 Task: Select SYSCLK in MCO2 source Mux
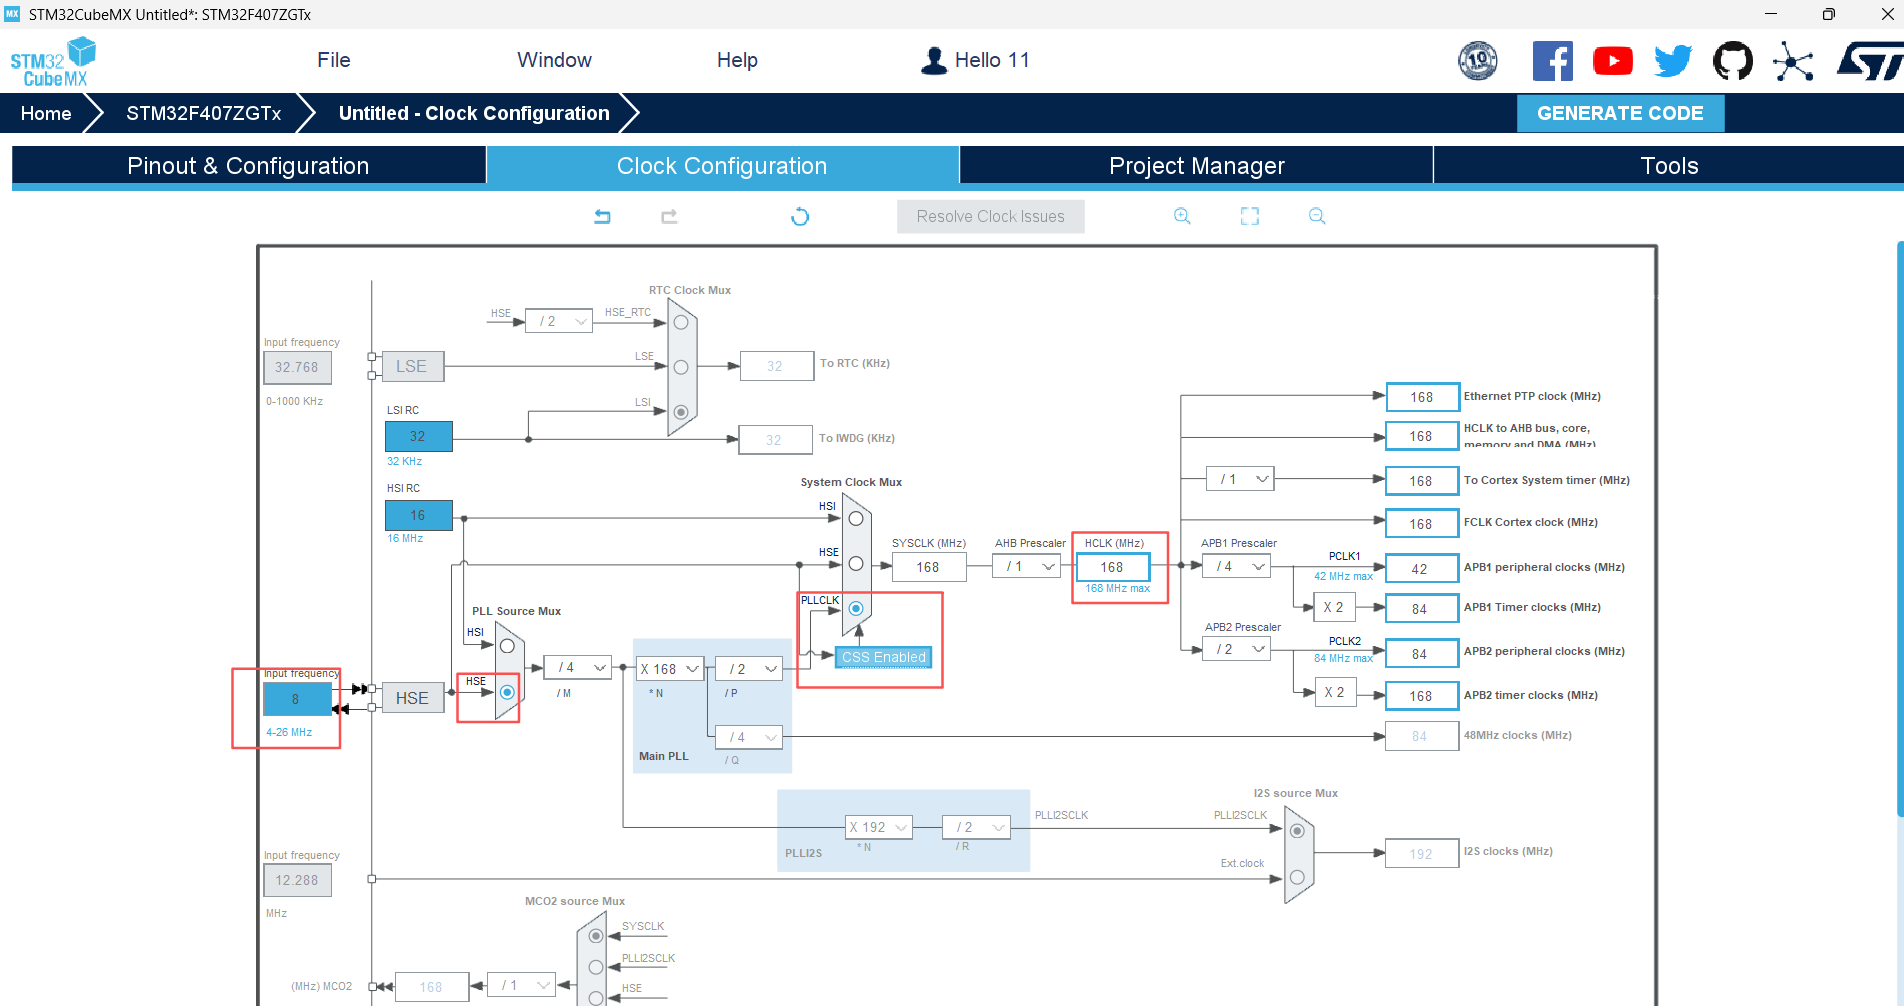click(x=596, y=936)
